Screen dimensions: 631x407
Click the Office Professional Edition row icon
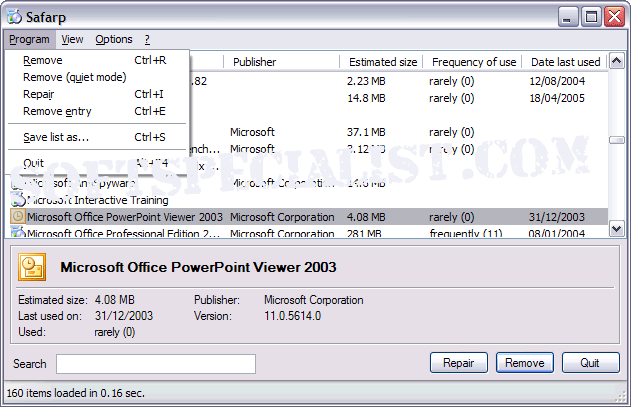(18, 232)
